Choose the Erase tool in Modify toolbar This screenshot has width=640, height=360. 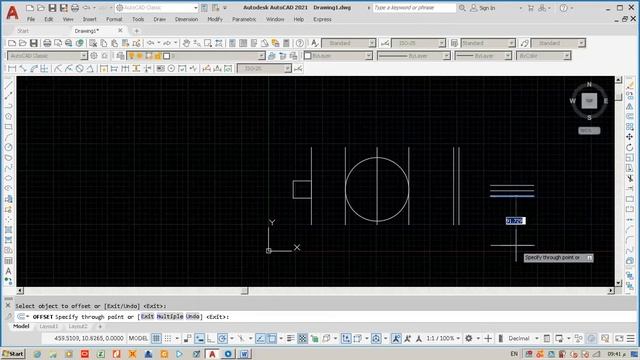point(630,85)
